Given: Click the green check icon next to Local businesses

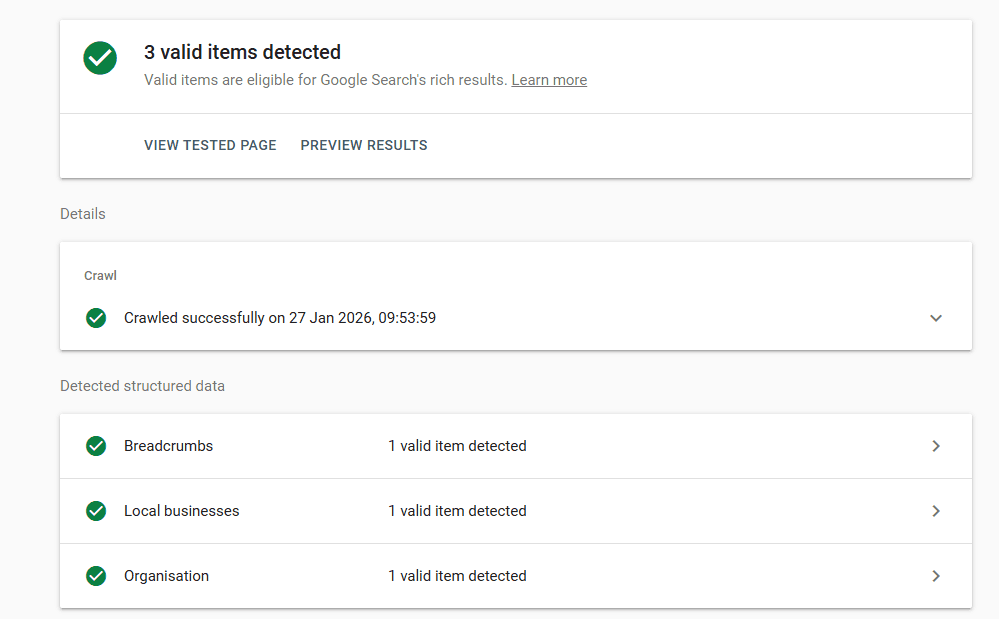Looking at the screenshot, I should 96,511.
